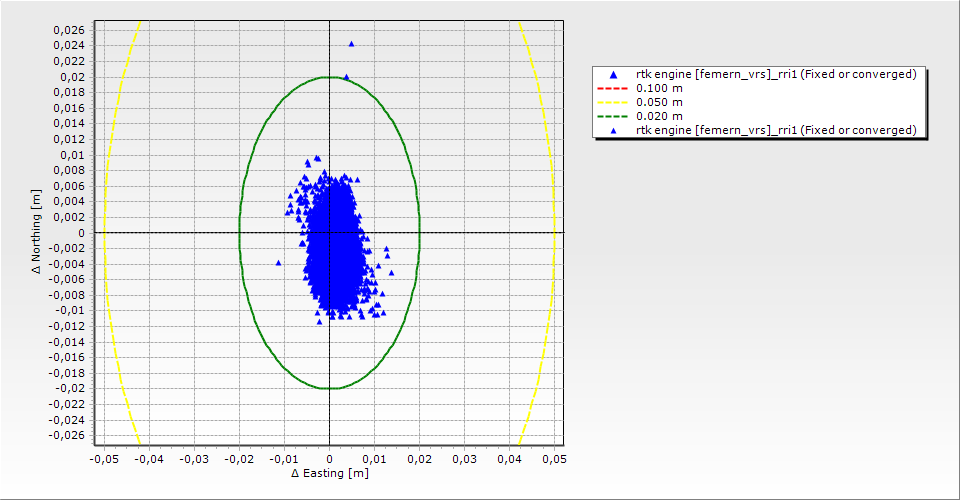Toggle the 0.020 m legend entry
Viewport: 960px width, 500px height.
[x=660, y=116]
